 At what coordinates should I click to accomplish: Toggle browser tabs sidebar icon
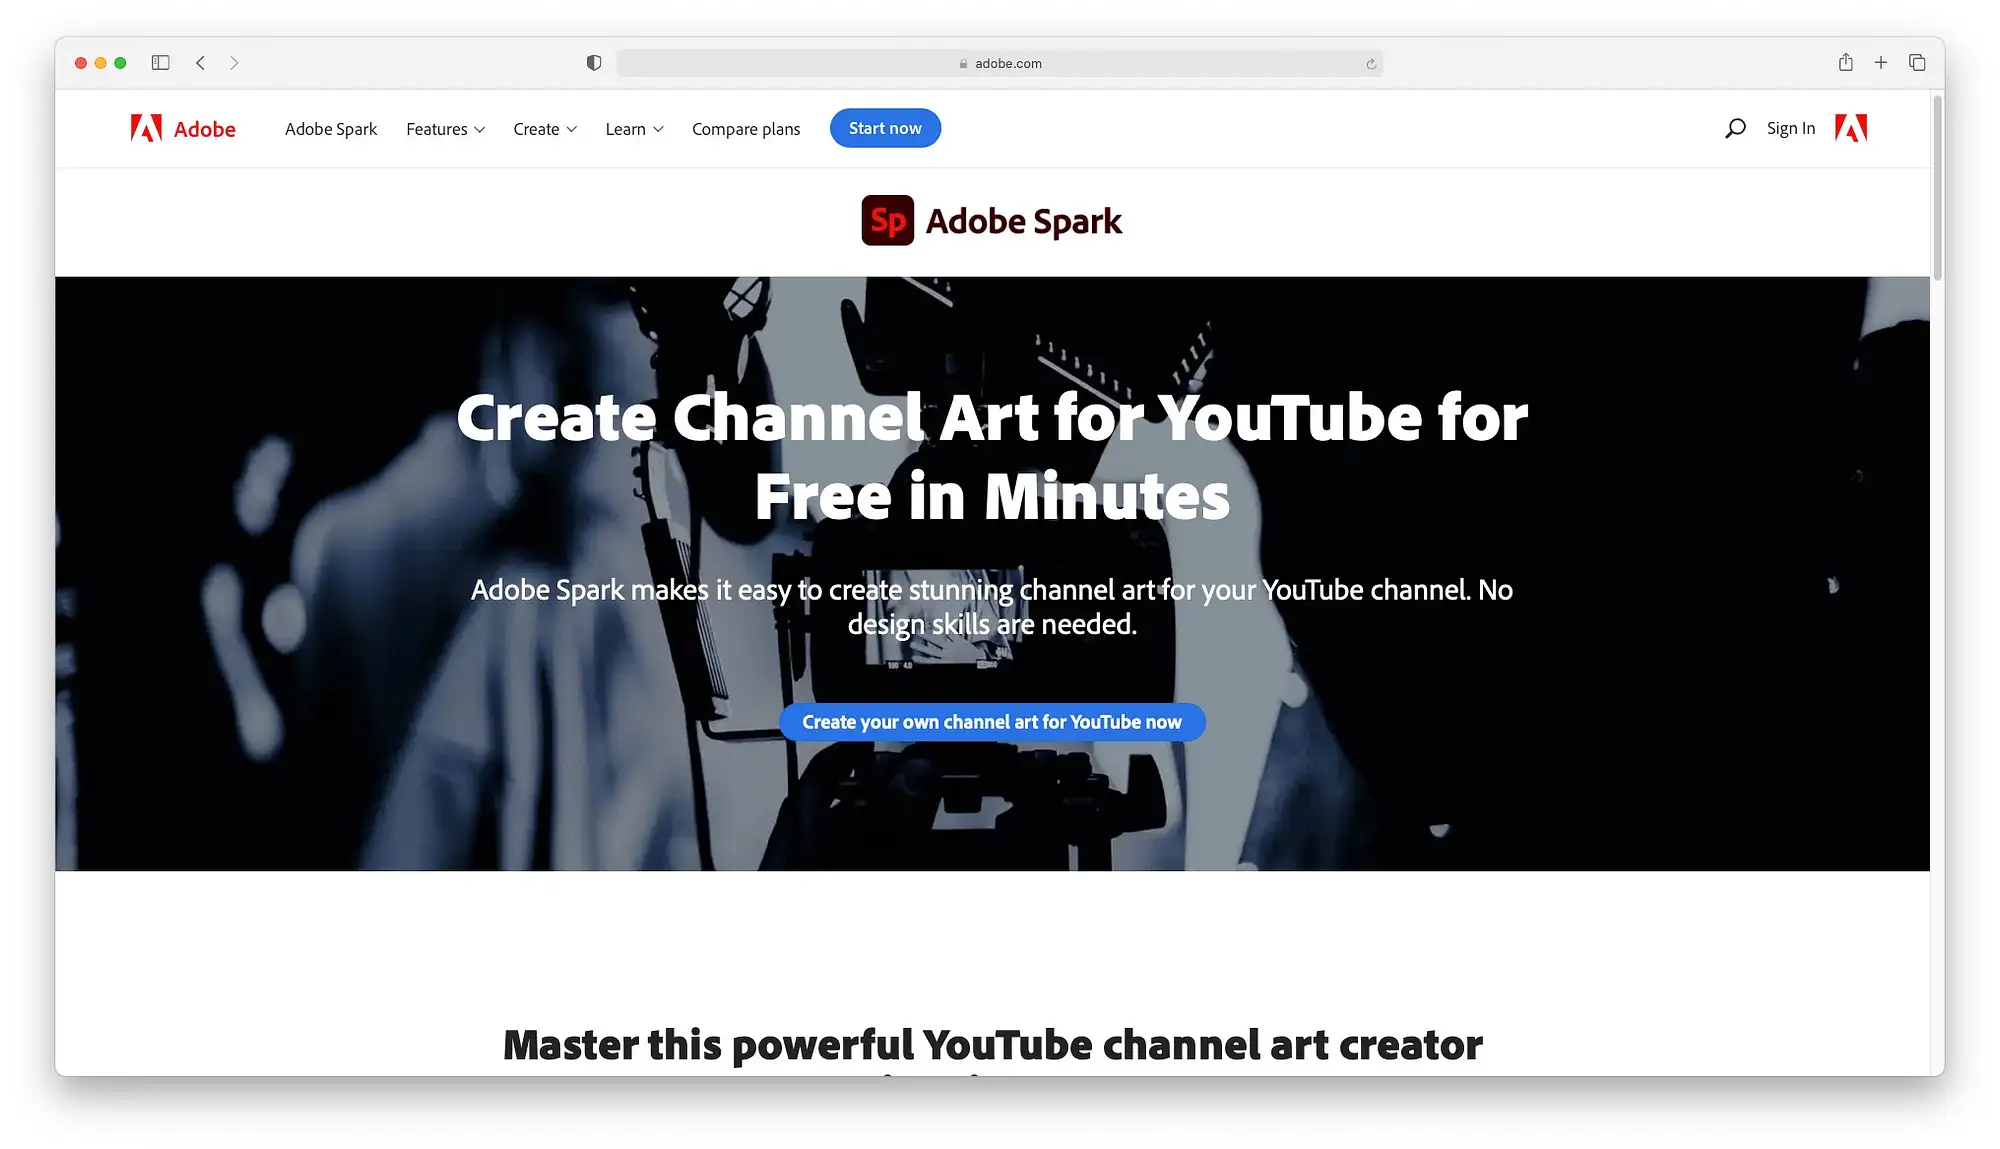point(159,60)
